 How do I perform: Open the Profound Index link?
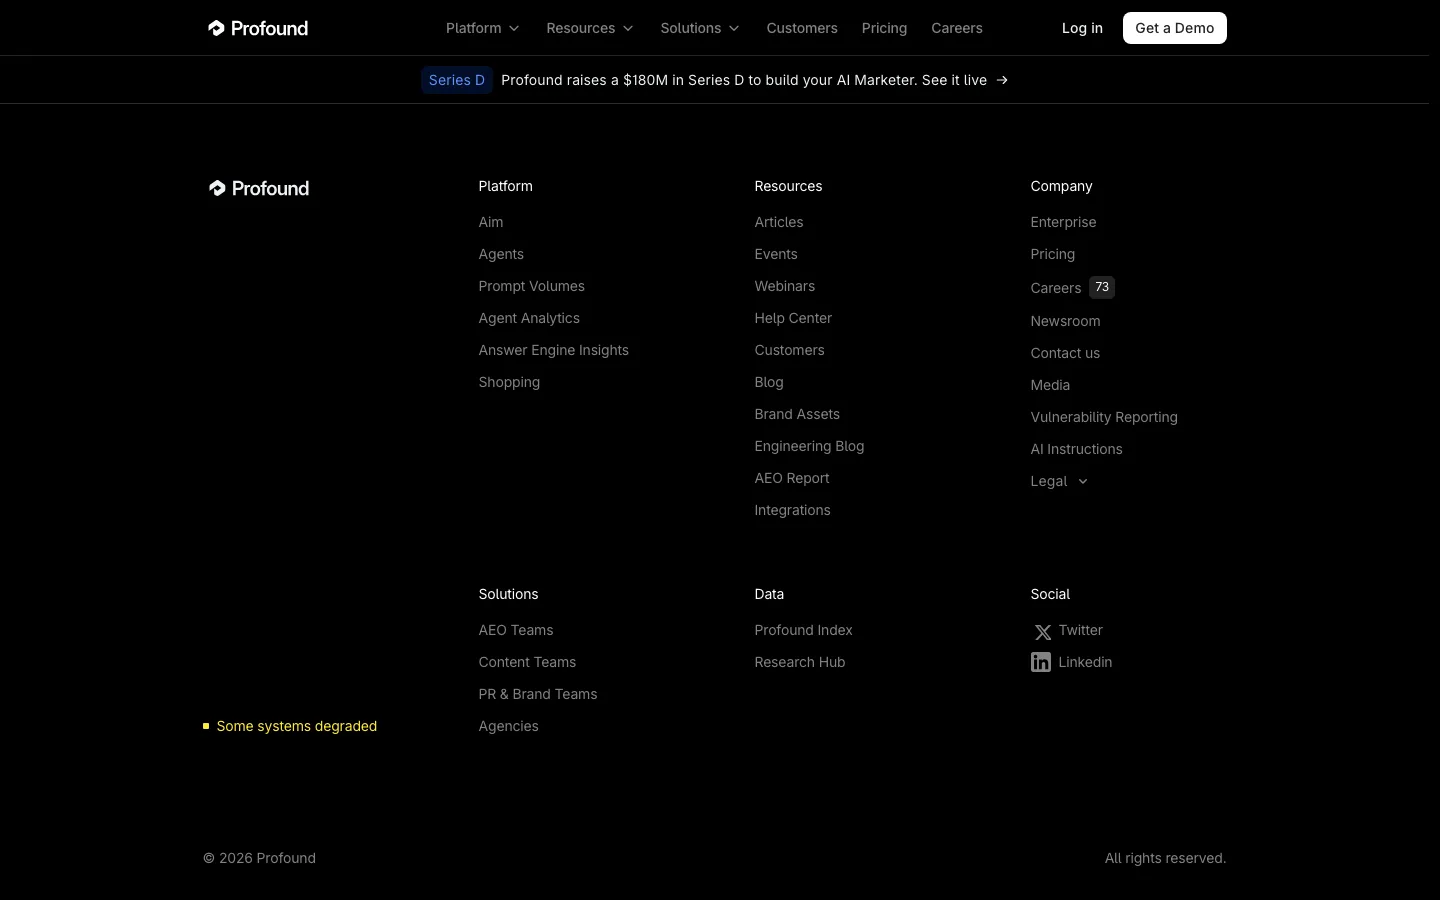point(804,630)
